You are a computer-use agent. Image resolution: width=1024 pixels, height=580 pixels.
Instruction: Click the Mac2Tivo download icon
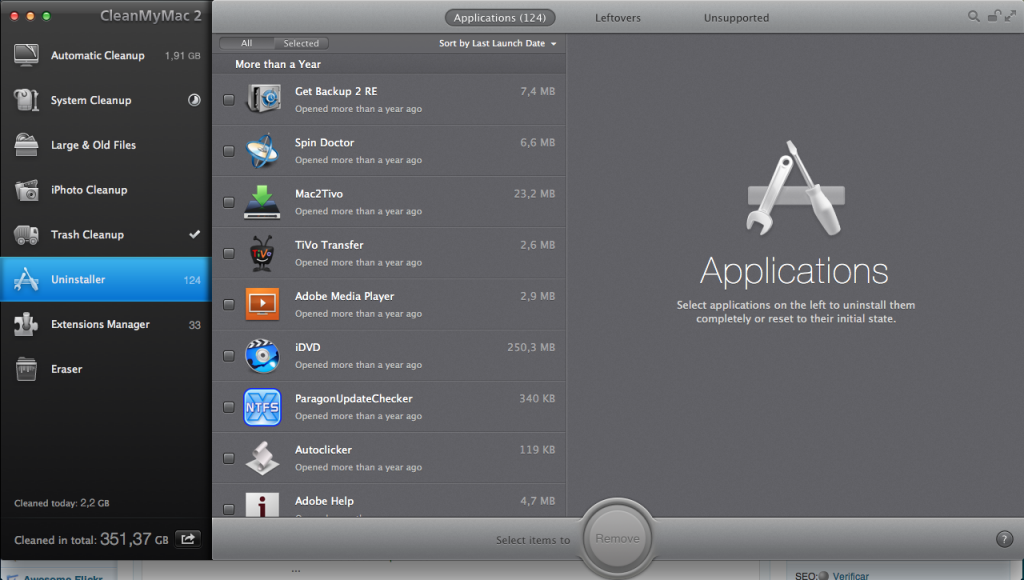pyautogui.click(x=263, y=202)
